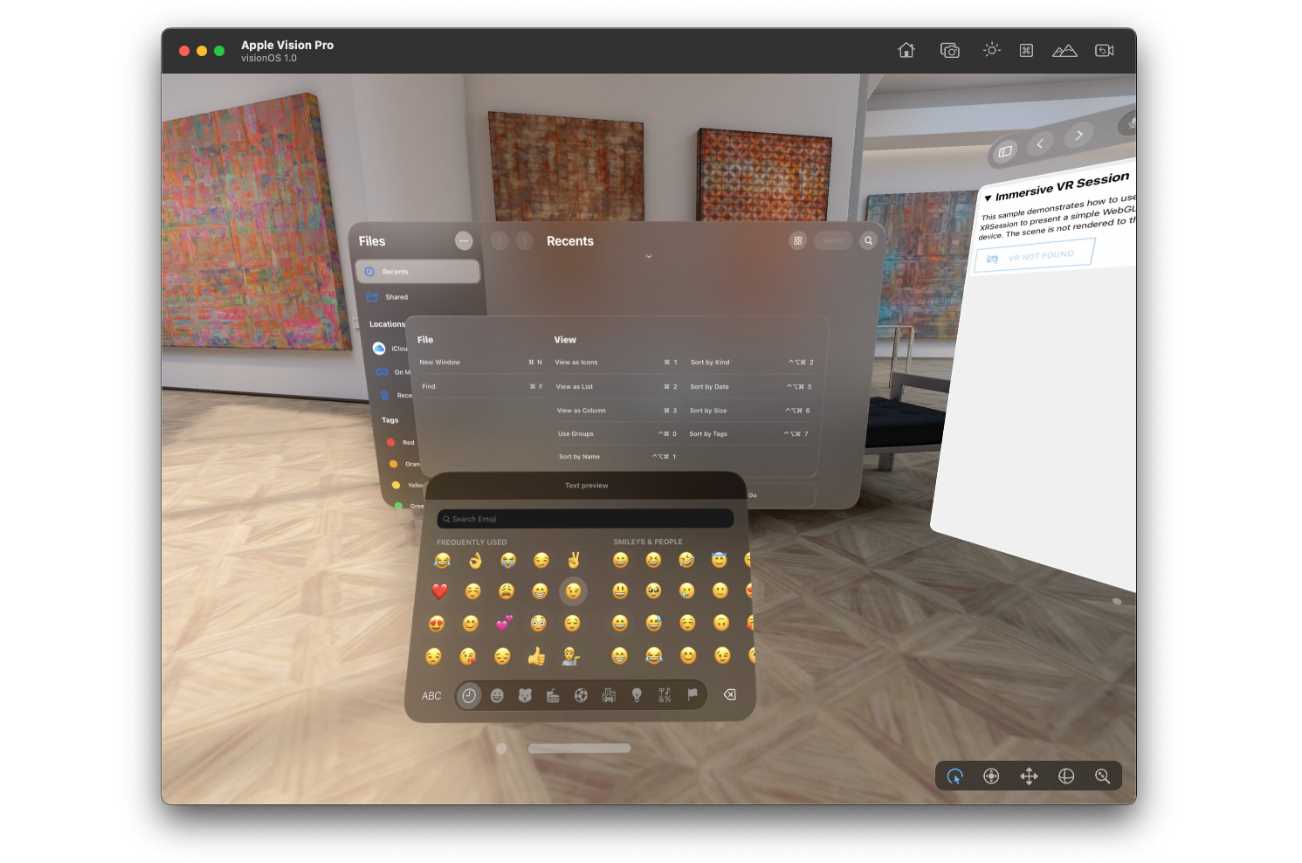This screenshot has width=1302, height=863.
Task: Insert the thumbs up emoji
Action: click(537, 656)
